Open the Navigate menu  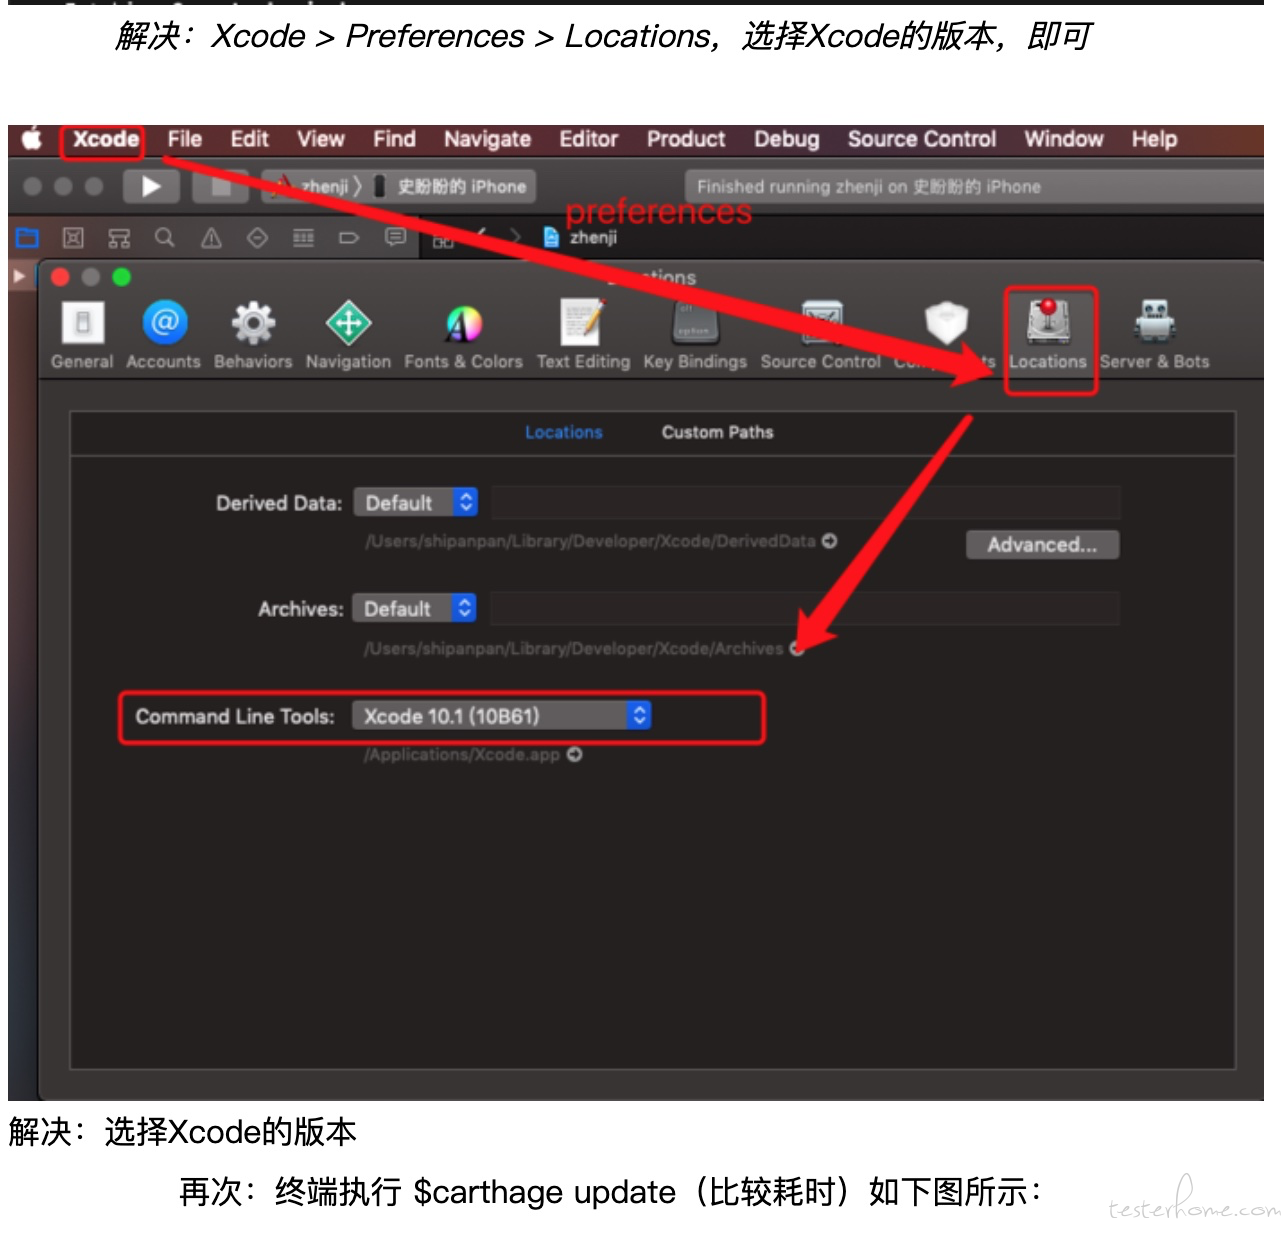[487, 139]
